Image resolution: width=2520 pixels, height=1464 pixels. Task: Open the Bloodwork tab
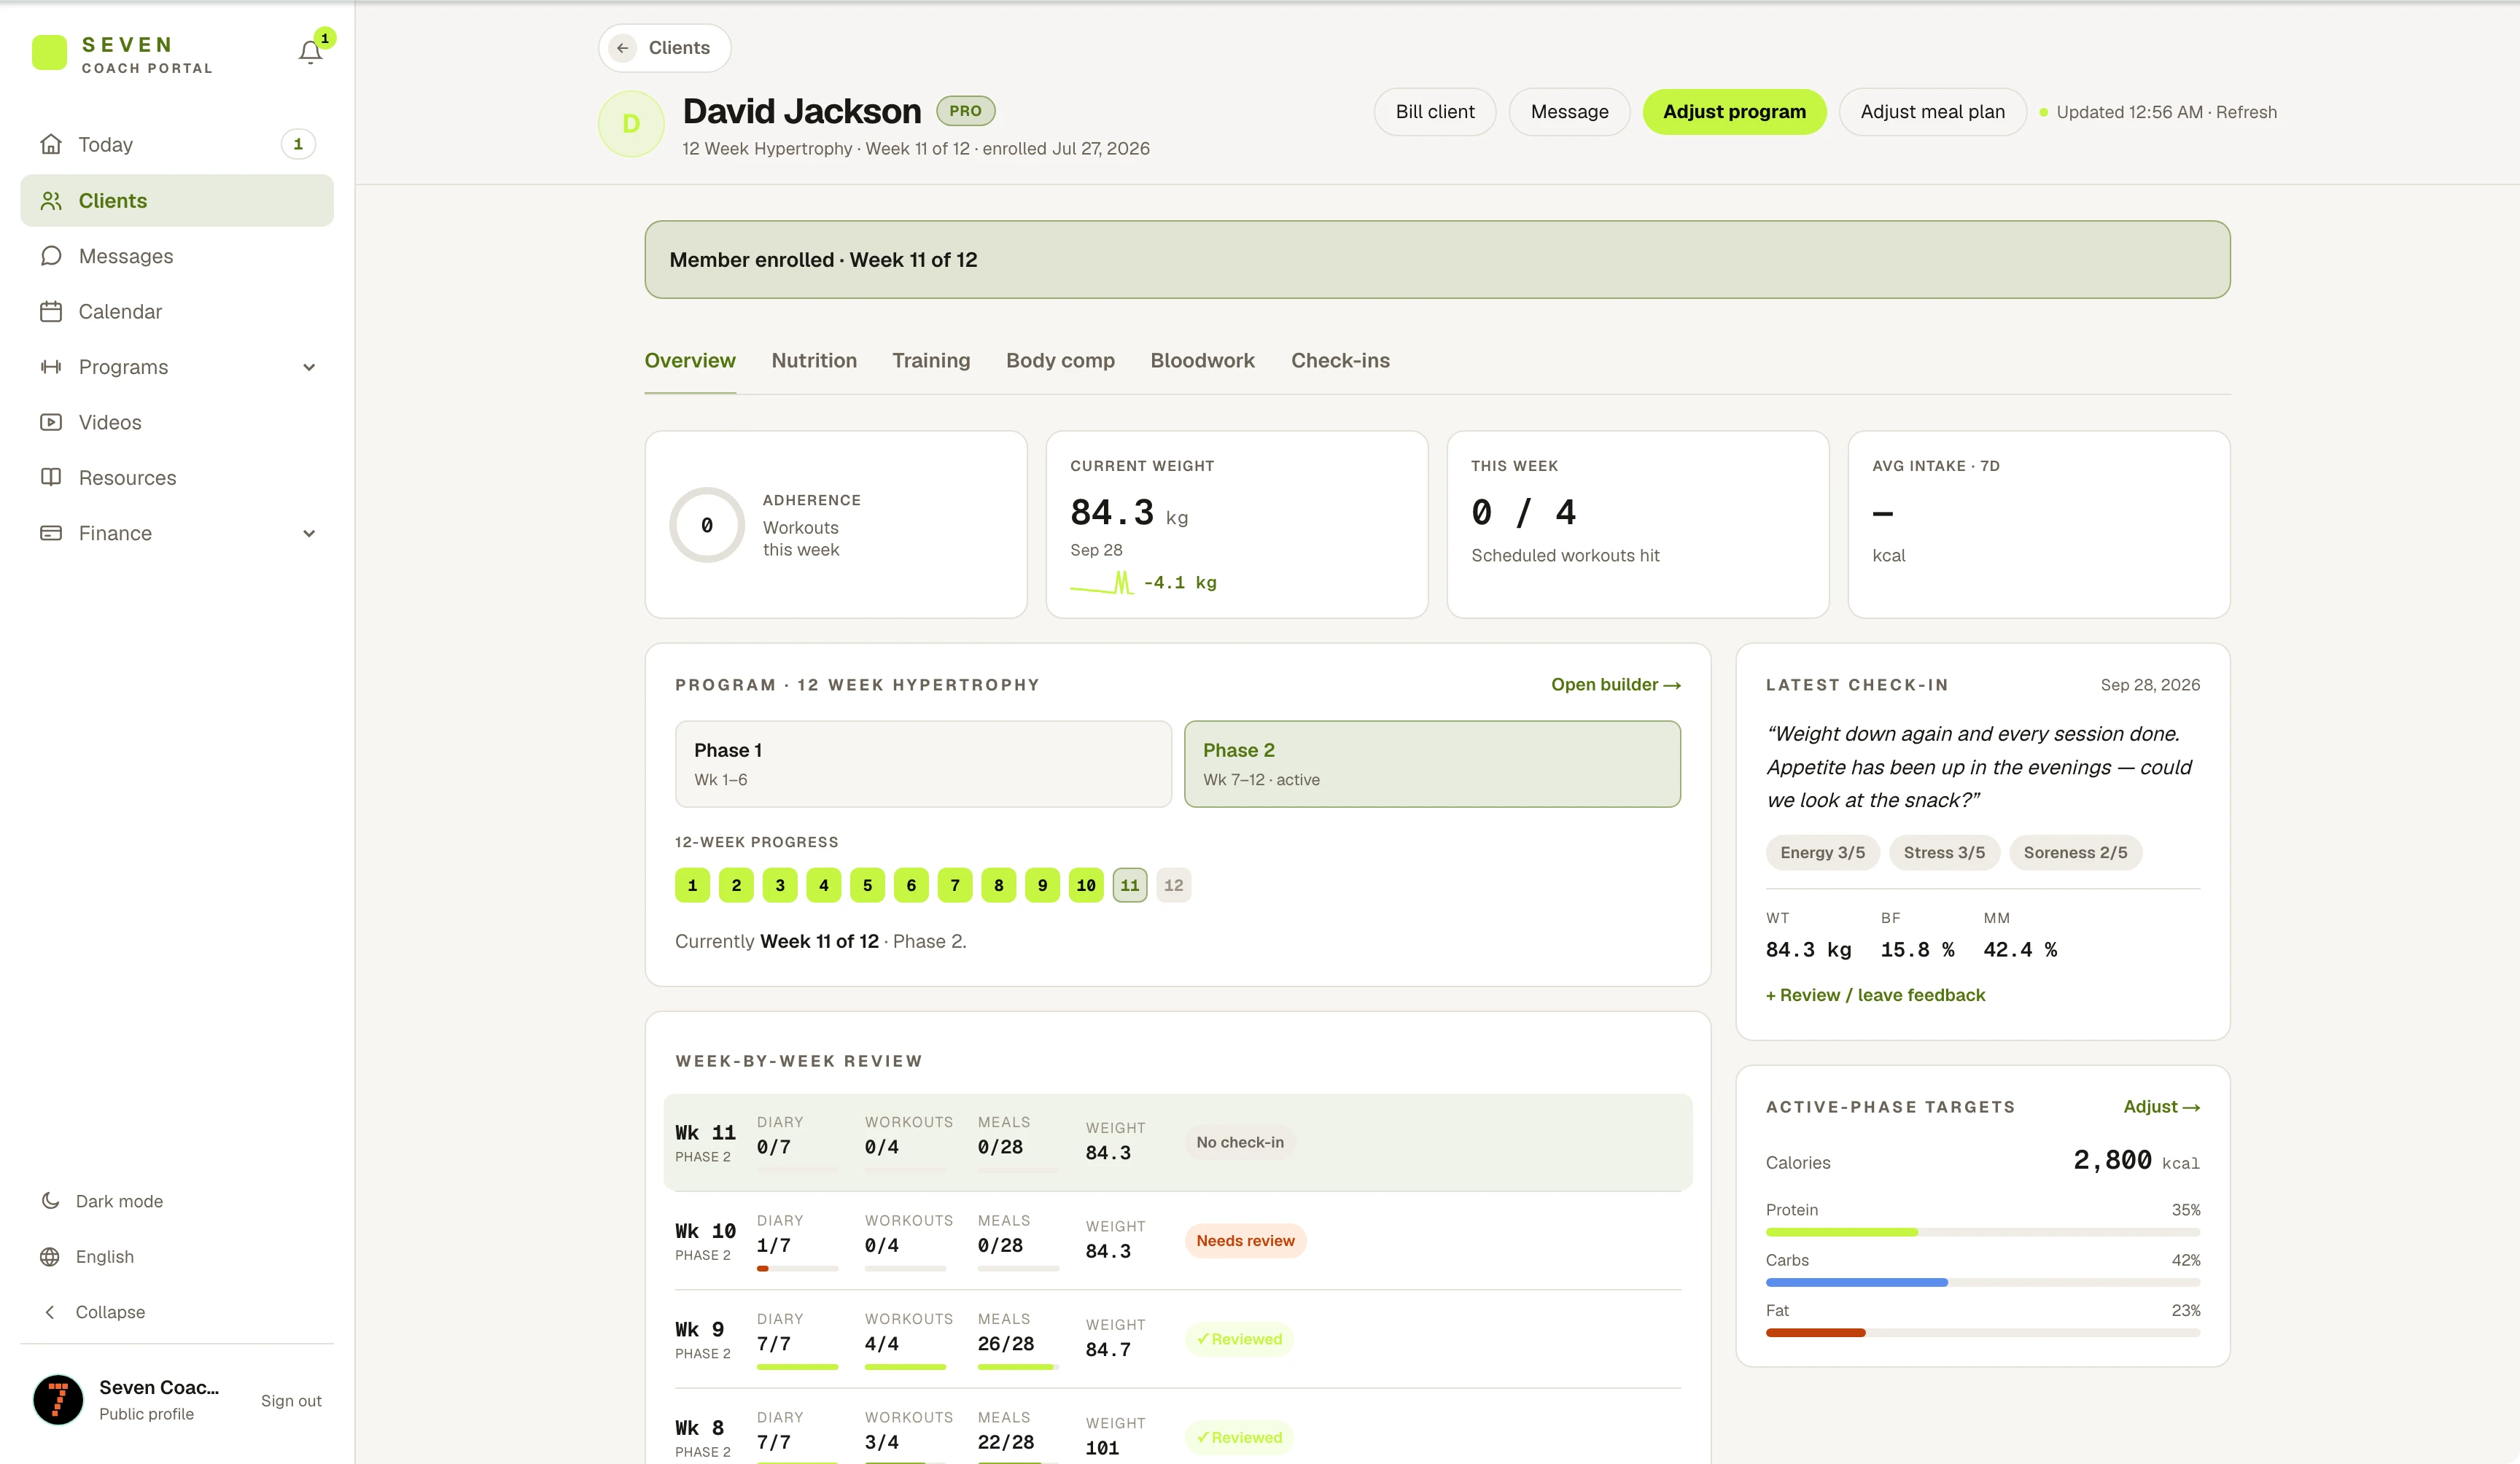(1202, 360)
